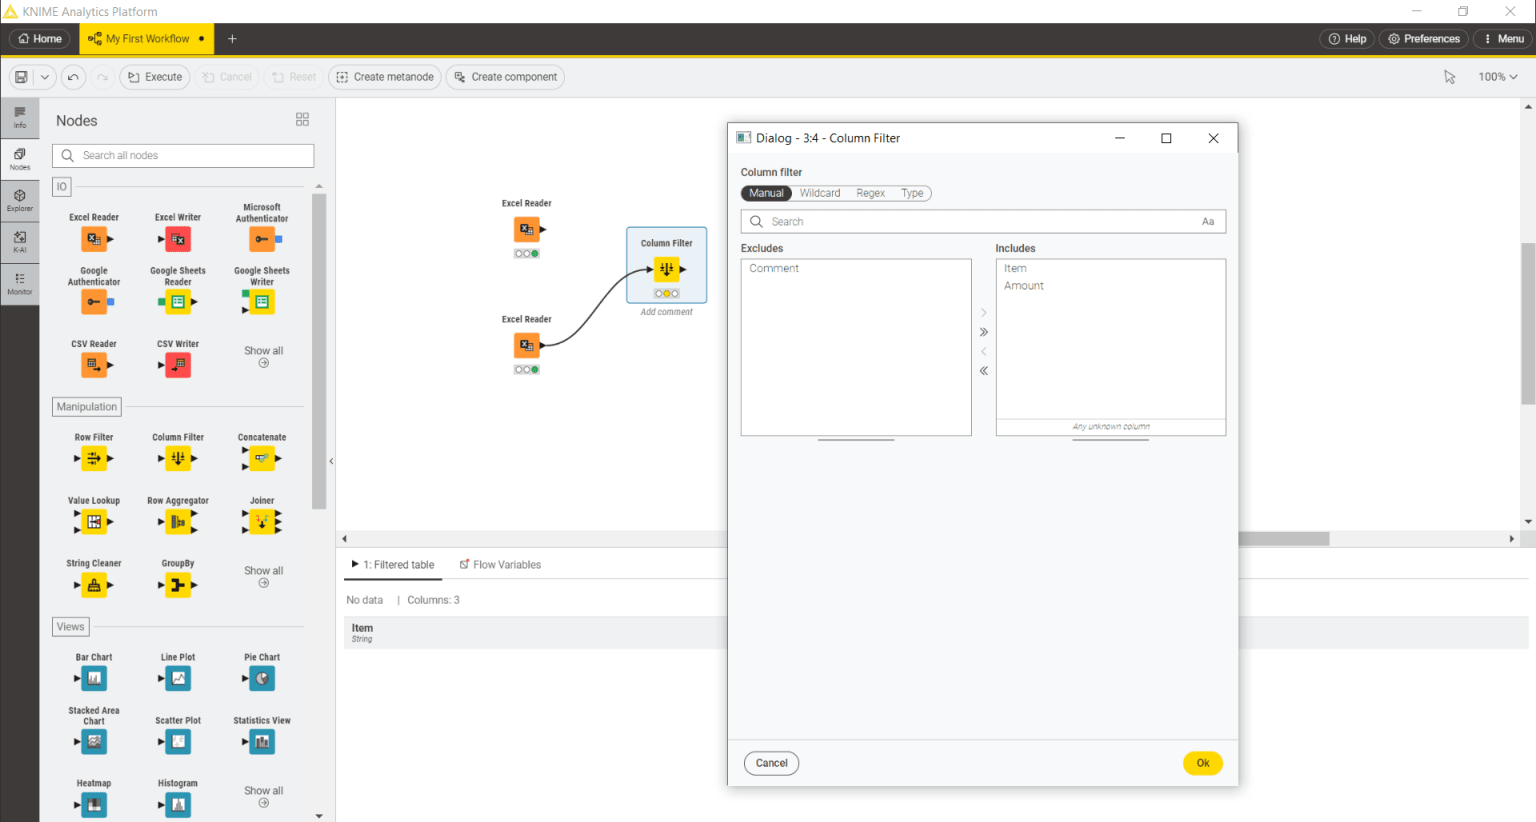Open the Monitor side panel
Screen dimensions: 1536x822
pos(20,284)
